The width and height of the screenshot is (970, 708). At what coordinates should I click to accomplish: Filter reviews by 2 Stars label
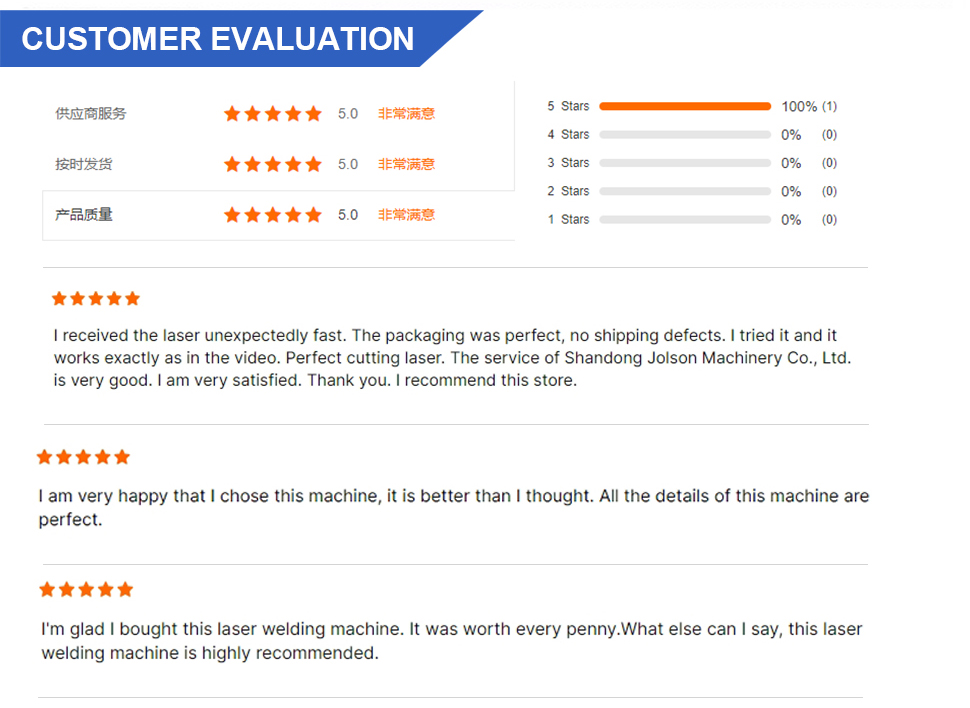click(568, 191)
